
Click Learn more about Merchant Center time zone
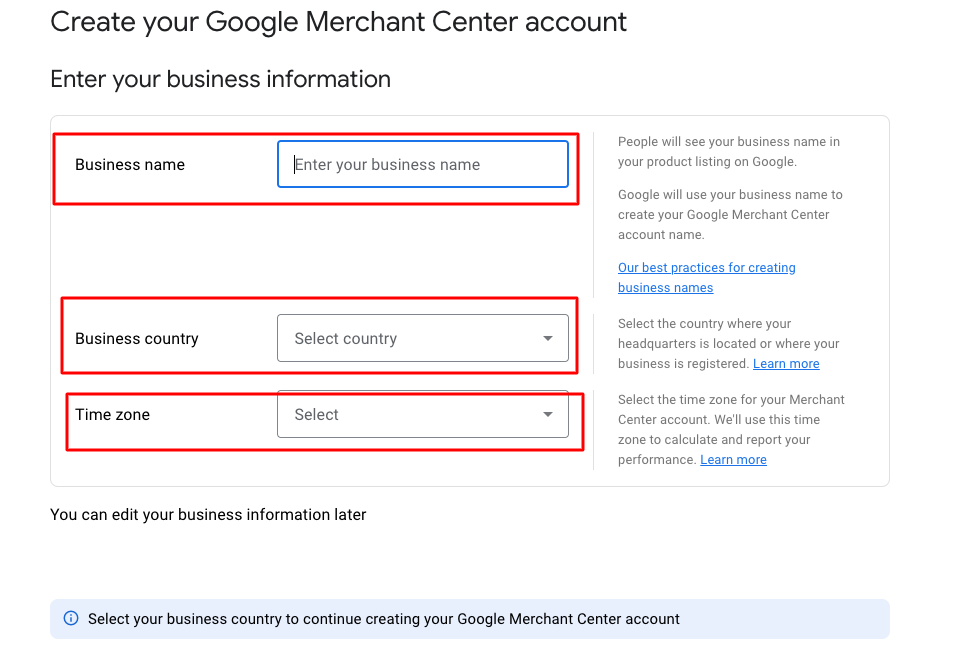tap(733, 460)
